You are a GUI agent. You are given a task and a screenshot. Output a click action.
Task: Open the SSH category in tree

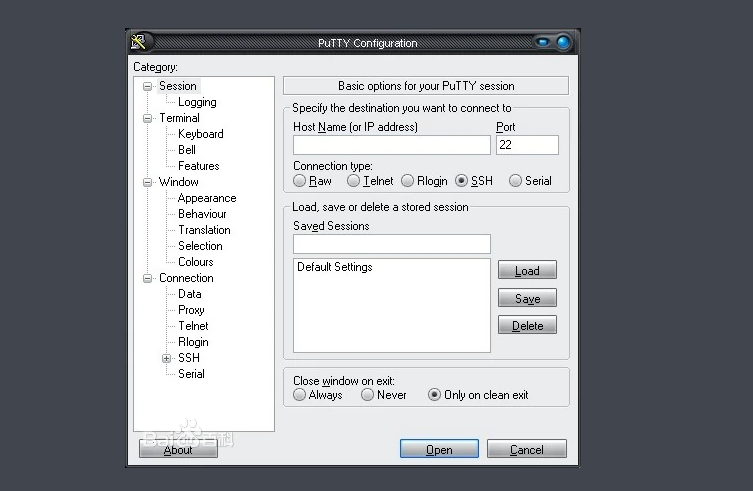click(x=189, y=358)
